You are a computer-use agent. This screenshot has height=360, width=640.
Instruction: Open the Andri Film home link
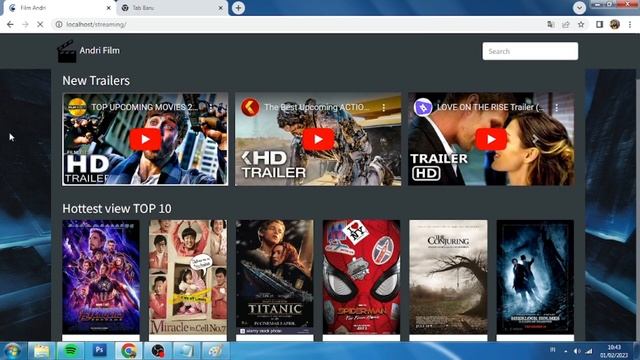(100, 51)
